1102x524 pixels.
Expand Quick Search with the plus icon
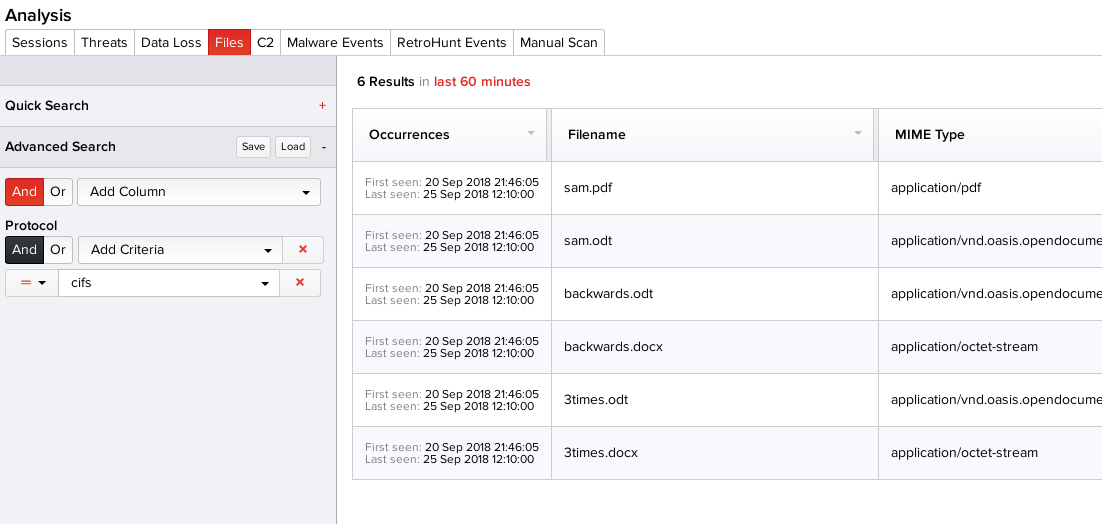(x=322, y=106)
